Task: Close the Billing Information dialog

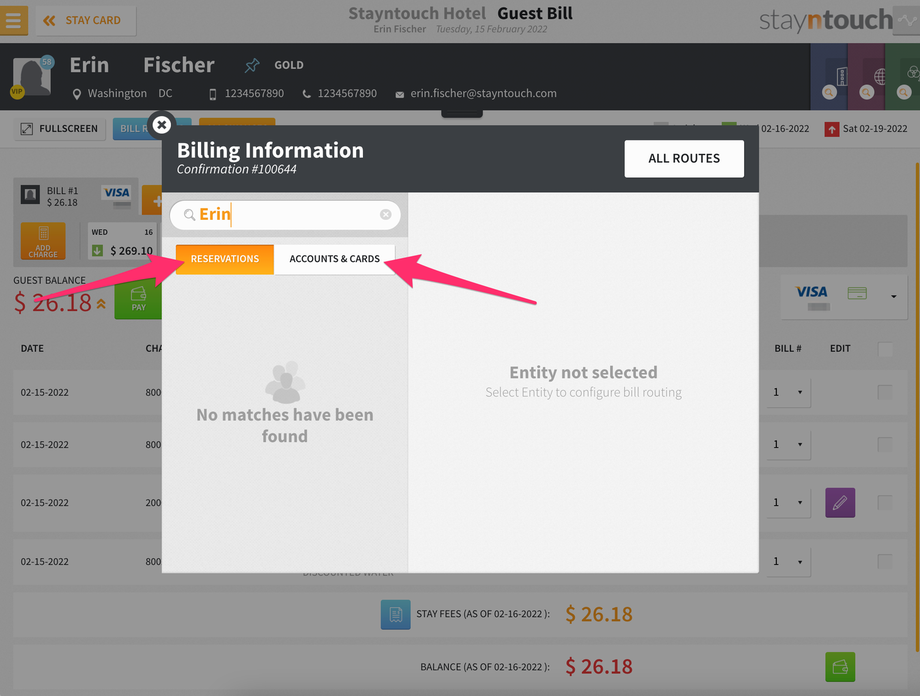Action: click(x=161, y=124)
